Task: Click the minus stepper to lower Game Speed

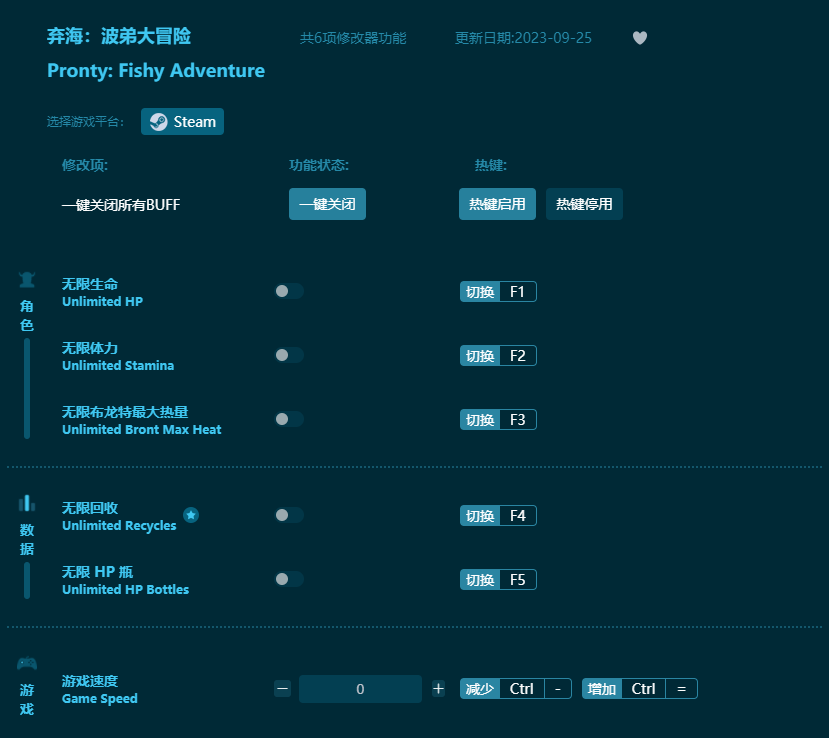Action: point(282,688)
